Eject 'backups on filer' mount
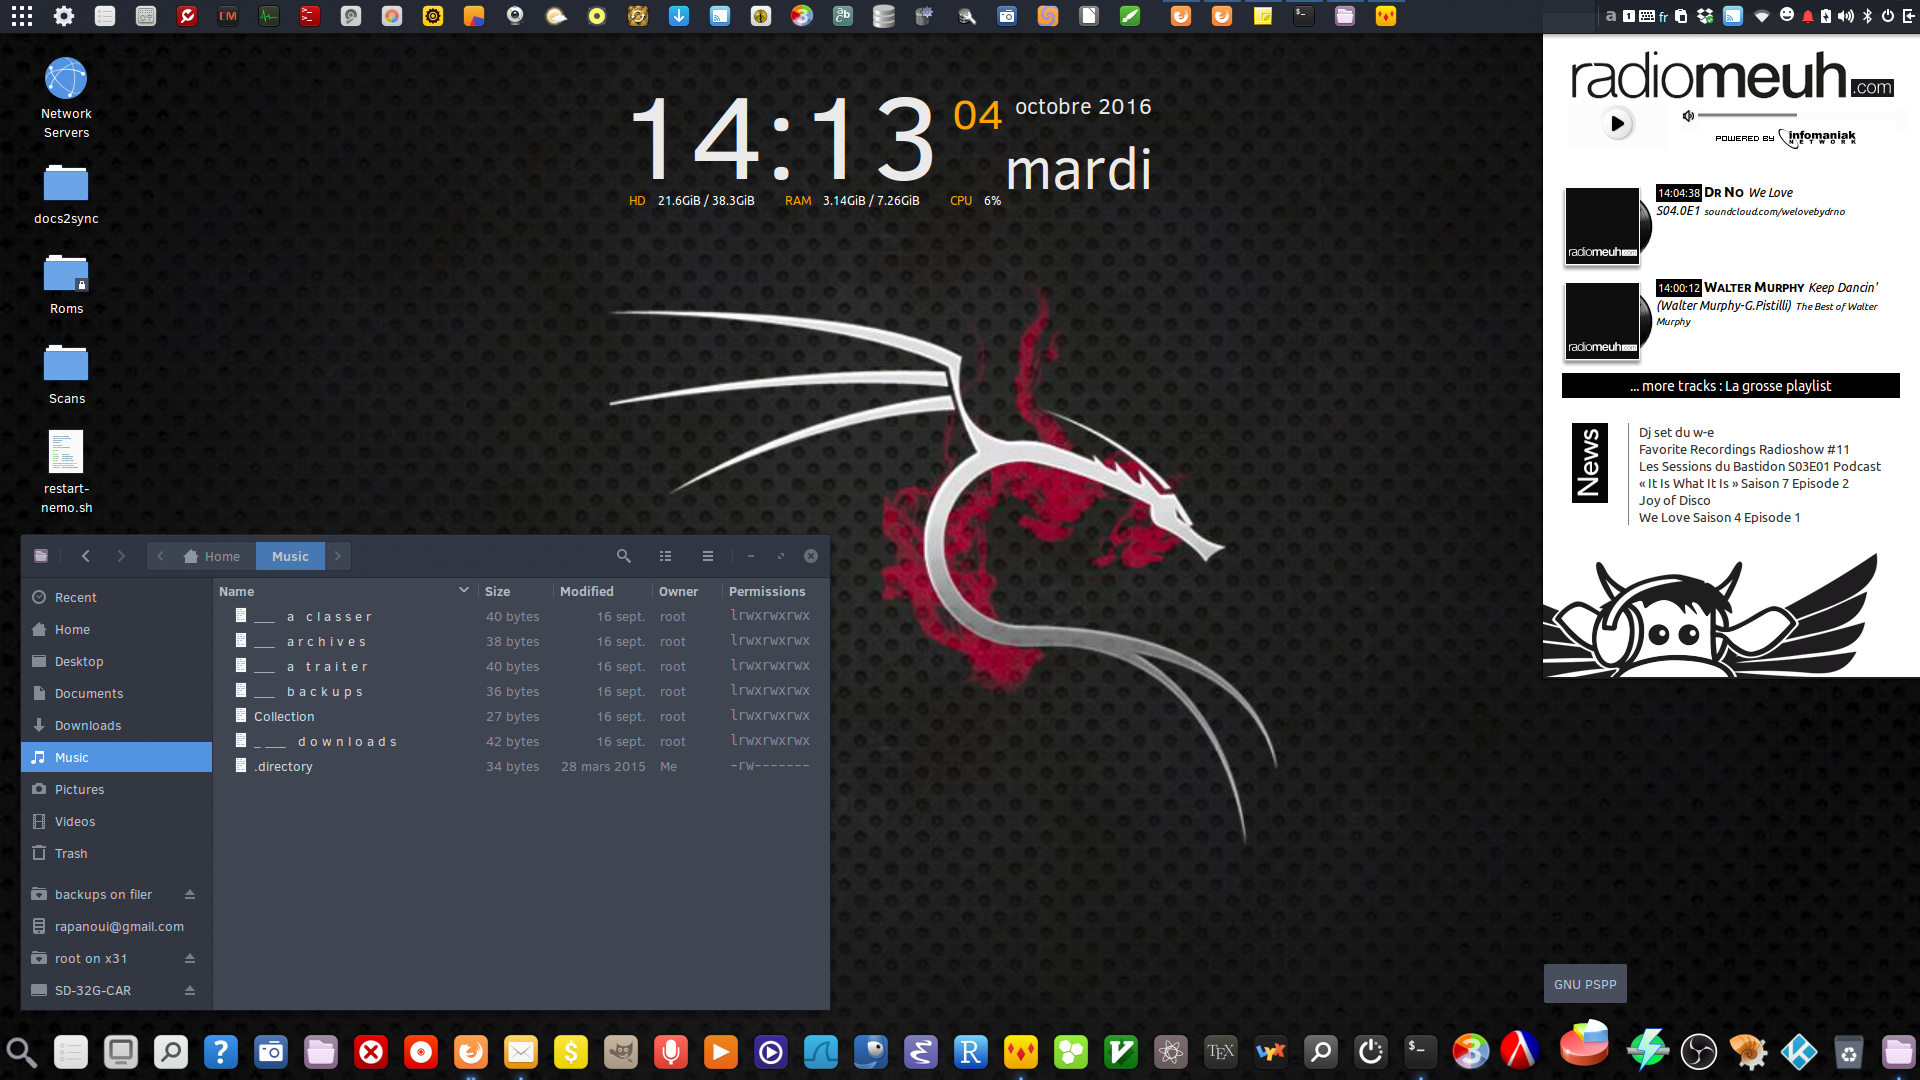 pyautogui.click(x=190, y=894)
